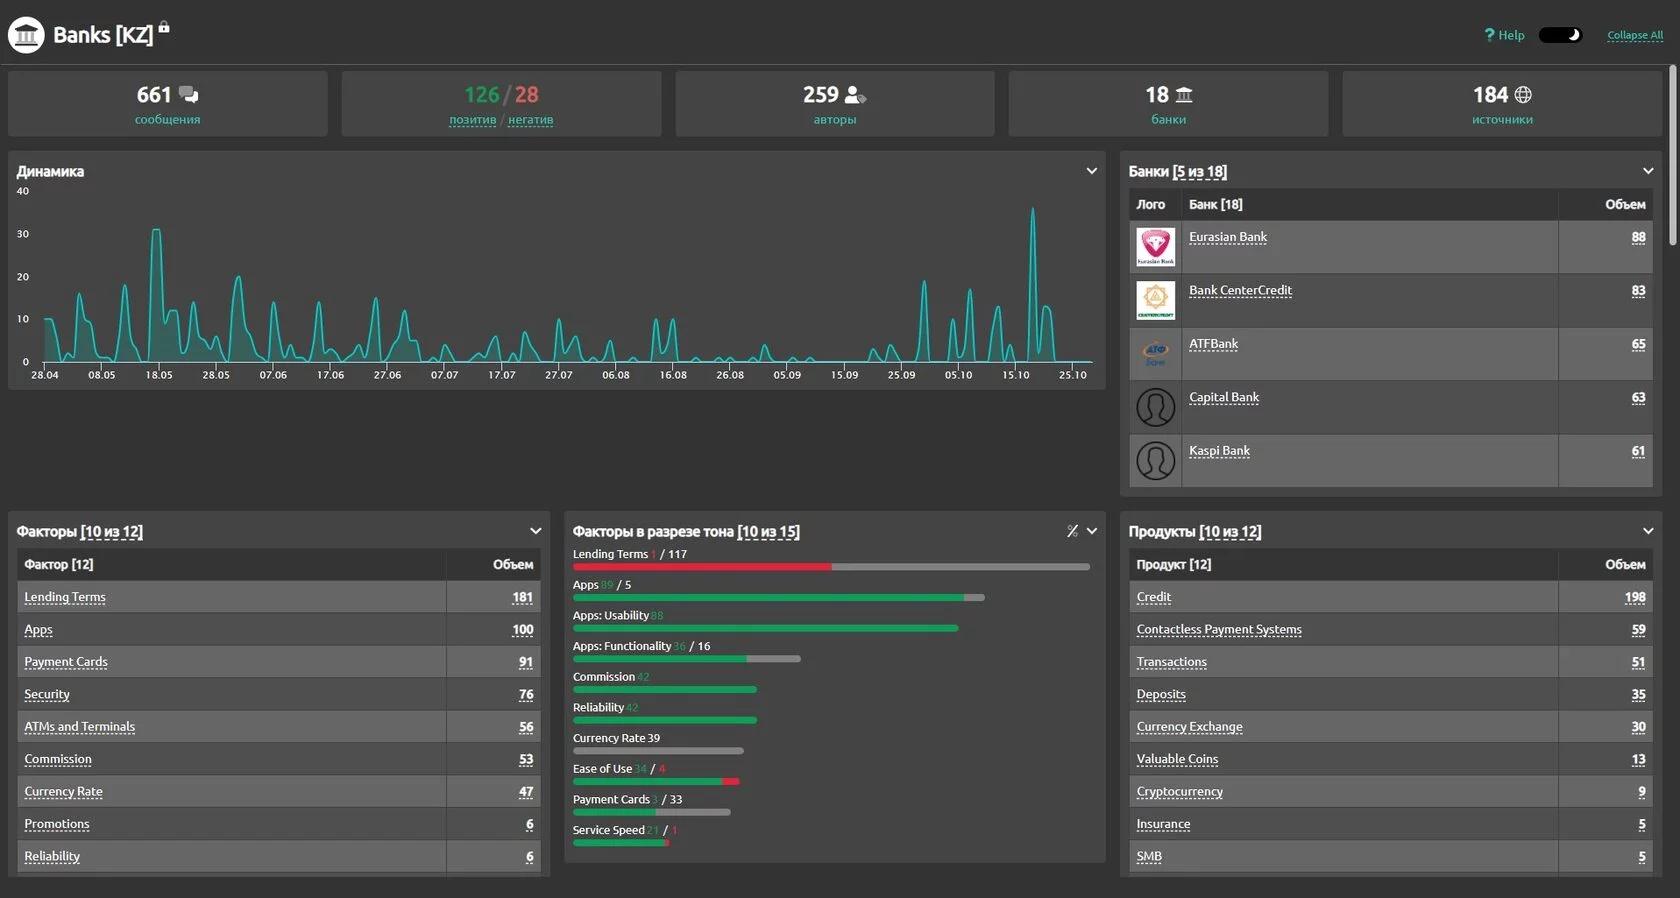
Task: Click the Collapse All link
Action: tap(1635, 35)
